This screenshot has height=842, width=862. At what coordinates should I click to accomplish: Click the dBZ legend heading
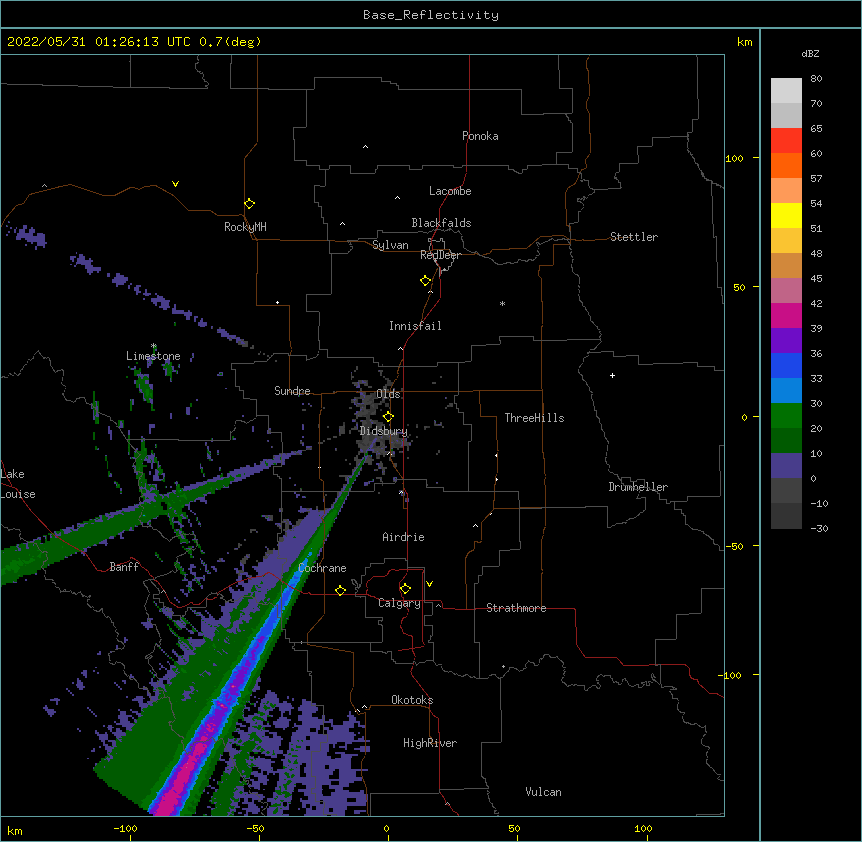coord(810,53)
